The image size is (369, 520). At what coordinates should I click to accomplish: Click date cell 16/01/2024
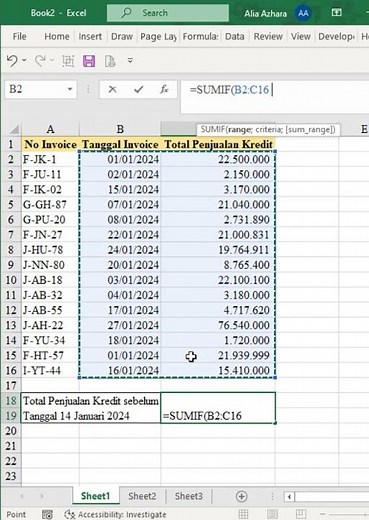pos(120,370)
